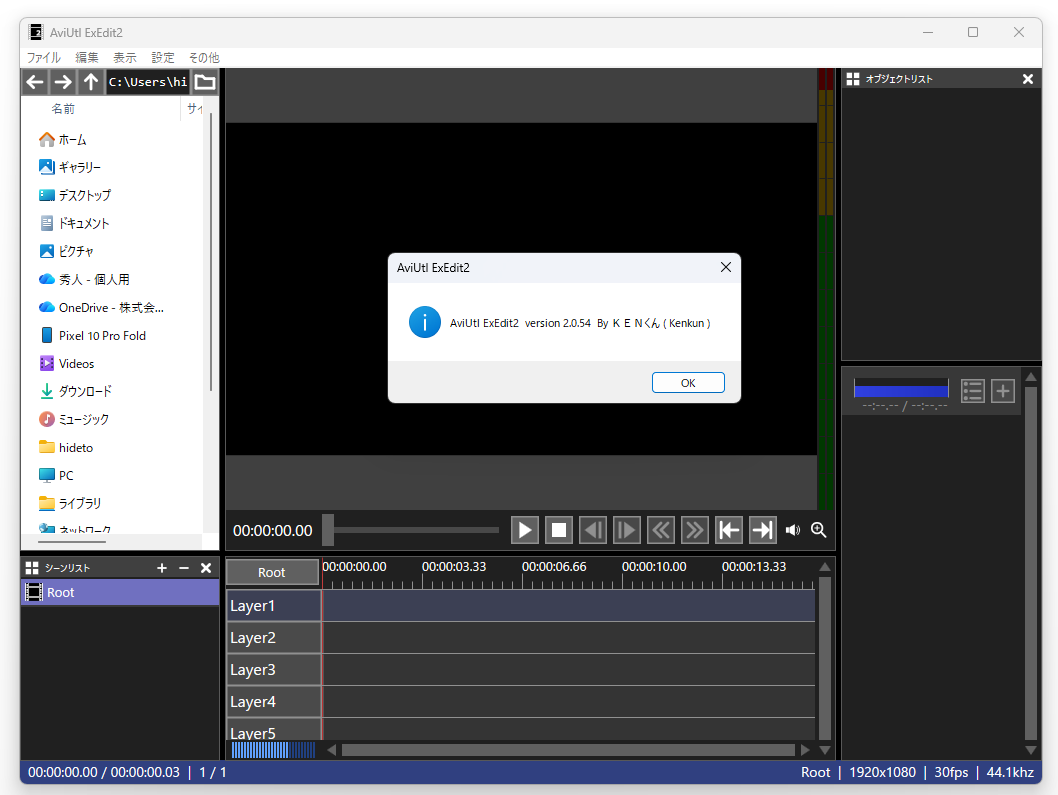The width and height of the screenshot is (1058, 795).
Task: Go up one folder level
Action: click(x=90, y=82)
